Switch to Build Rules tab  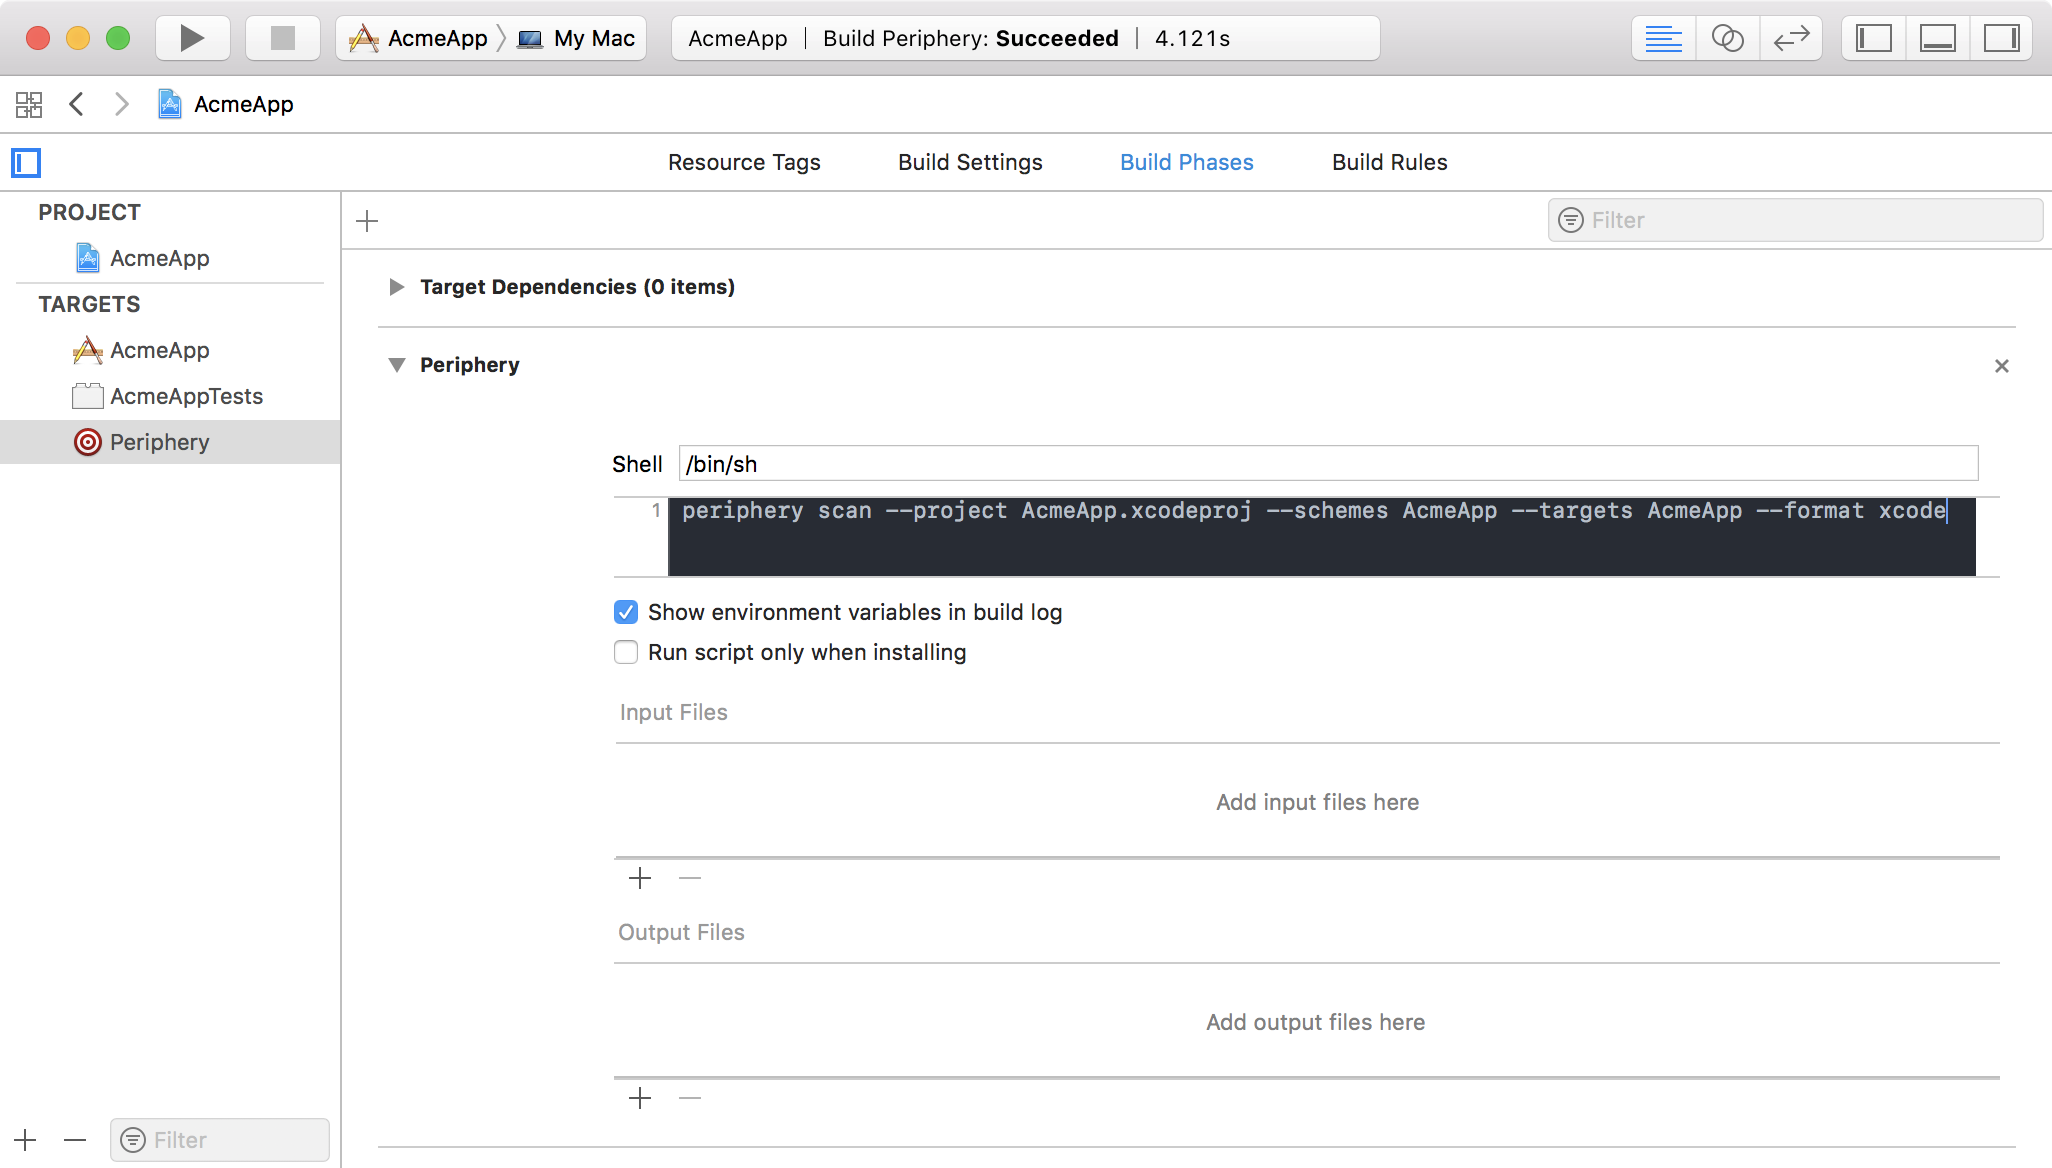tap(1390, 162)
